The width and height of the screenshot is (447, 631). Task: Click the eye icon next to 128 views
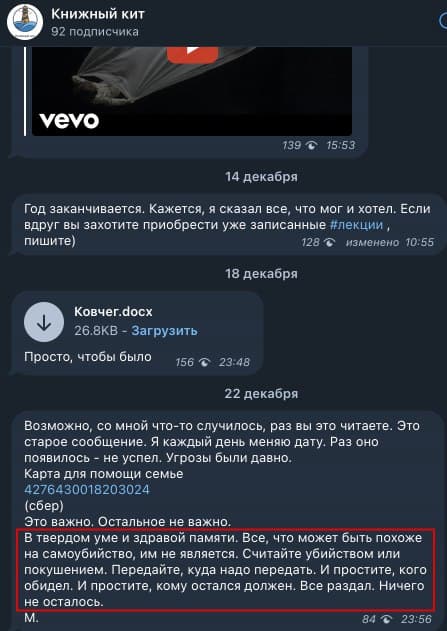pos(329,242)
